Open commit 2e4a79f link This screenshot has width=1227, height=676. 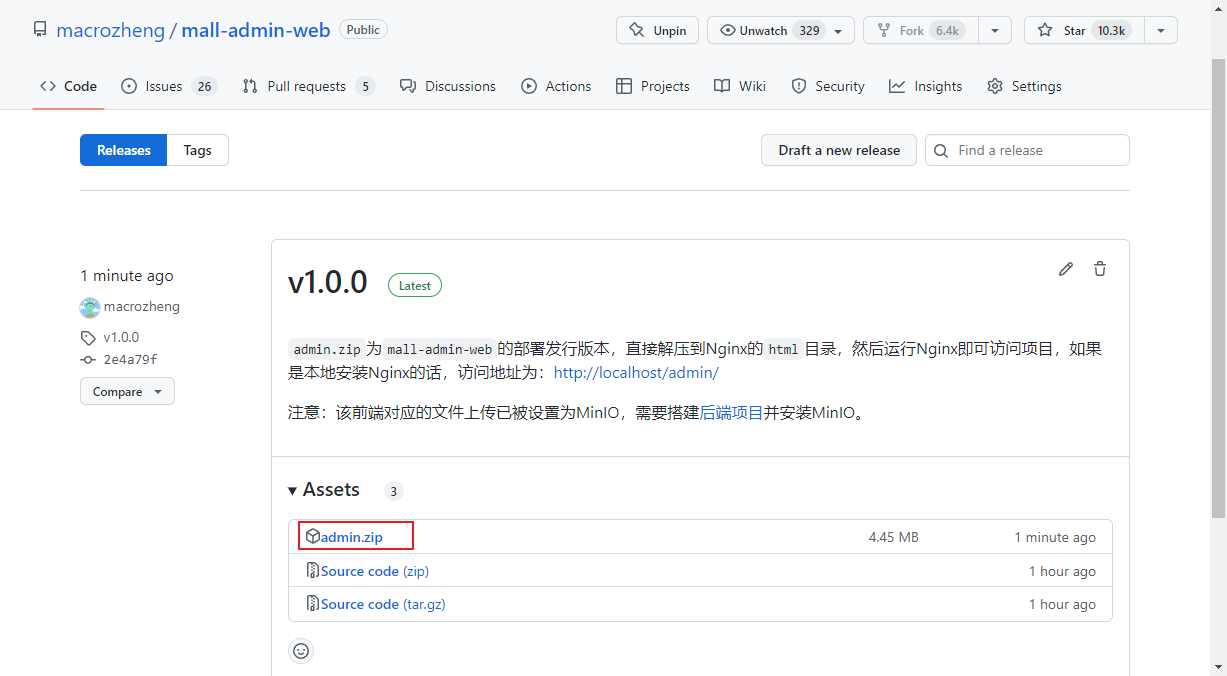(130, 360)
